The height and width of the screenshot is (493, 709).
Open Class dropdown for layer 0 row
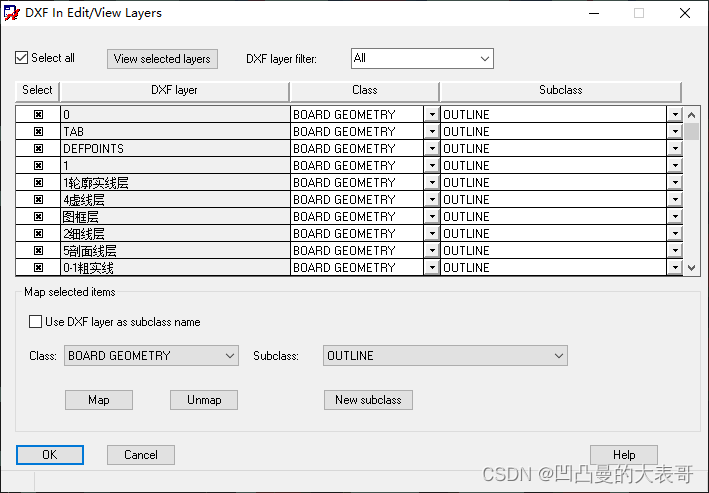point(432,114)
